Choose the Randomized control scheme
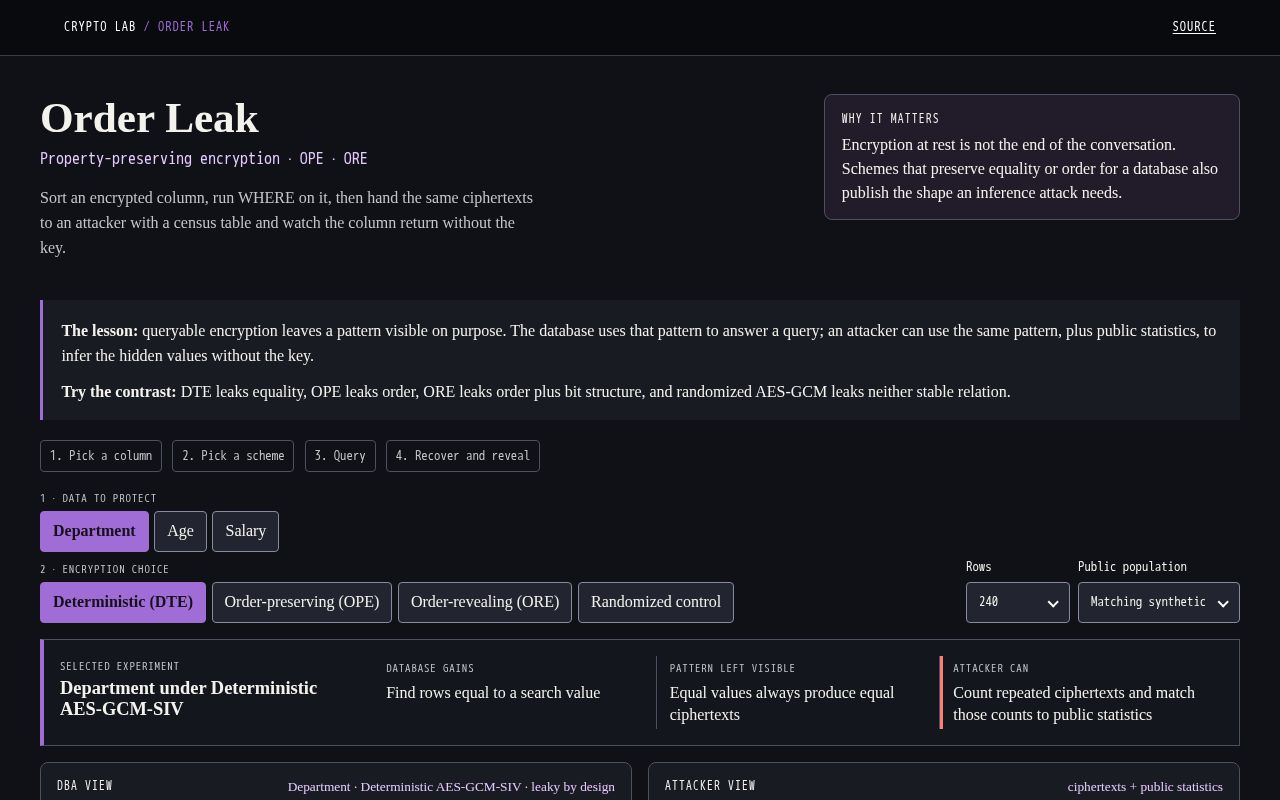1280x800 pixels. (x=656, y=602)
